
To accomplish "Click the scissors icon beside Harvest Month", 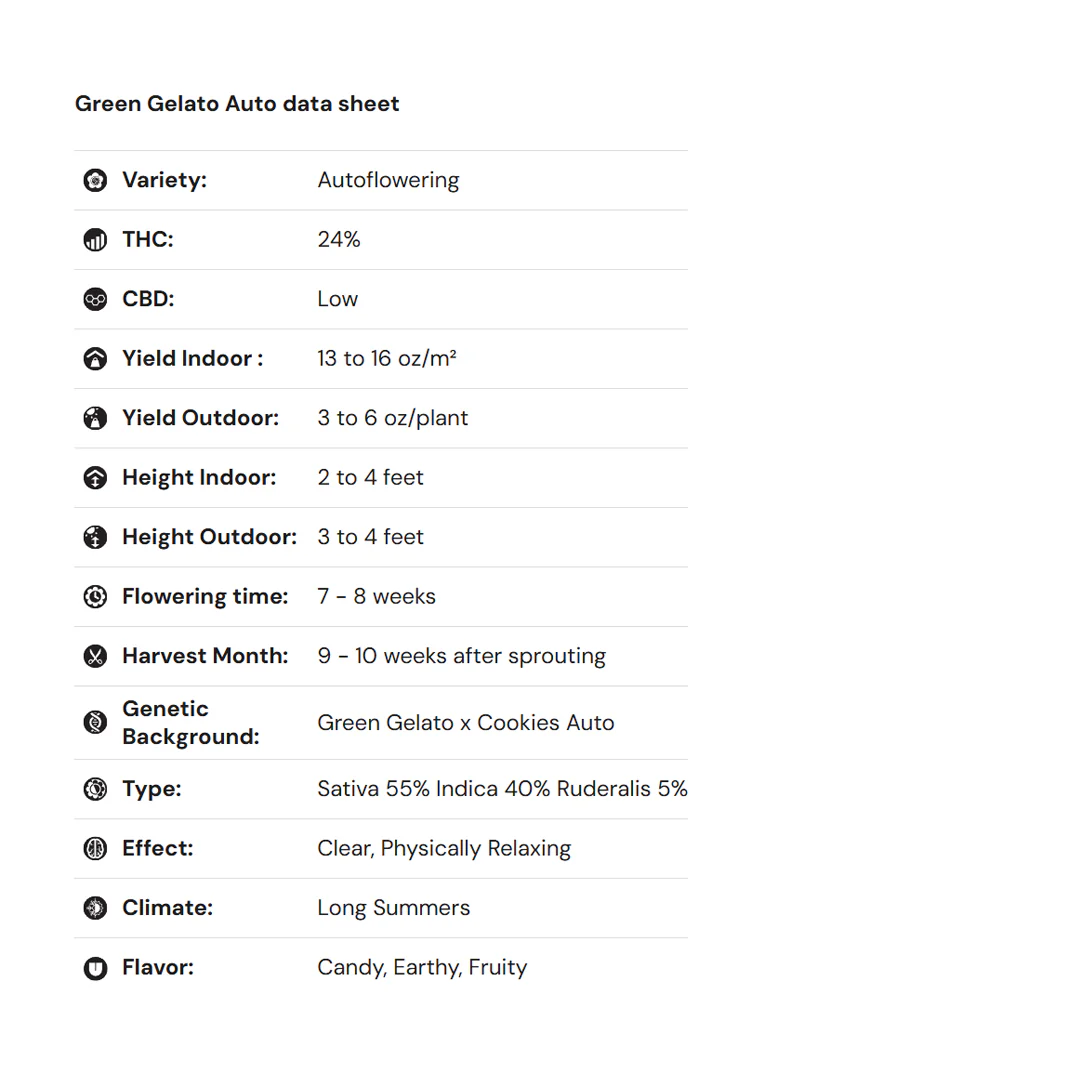I will (95, 656).
